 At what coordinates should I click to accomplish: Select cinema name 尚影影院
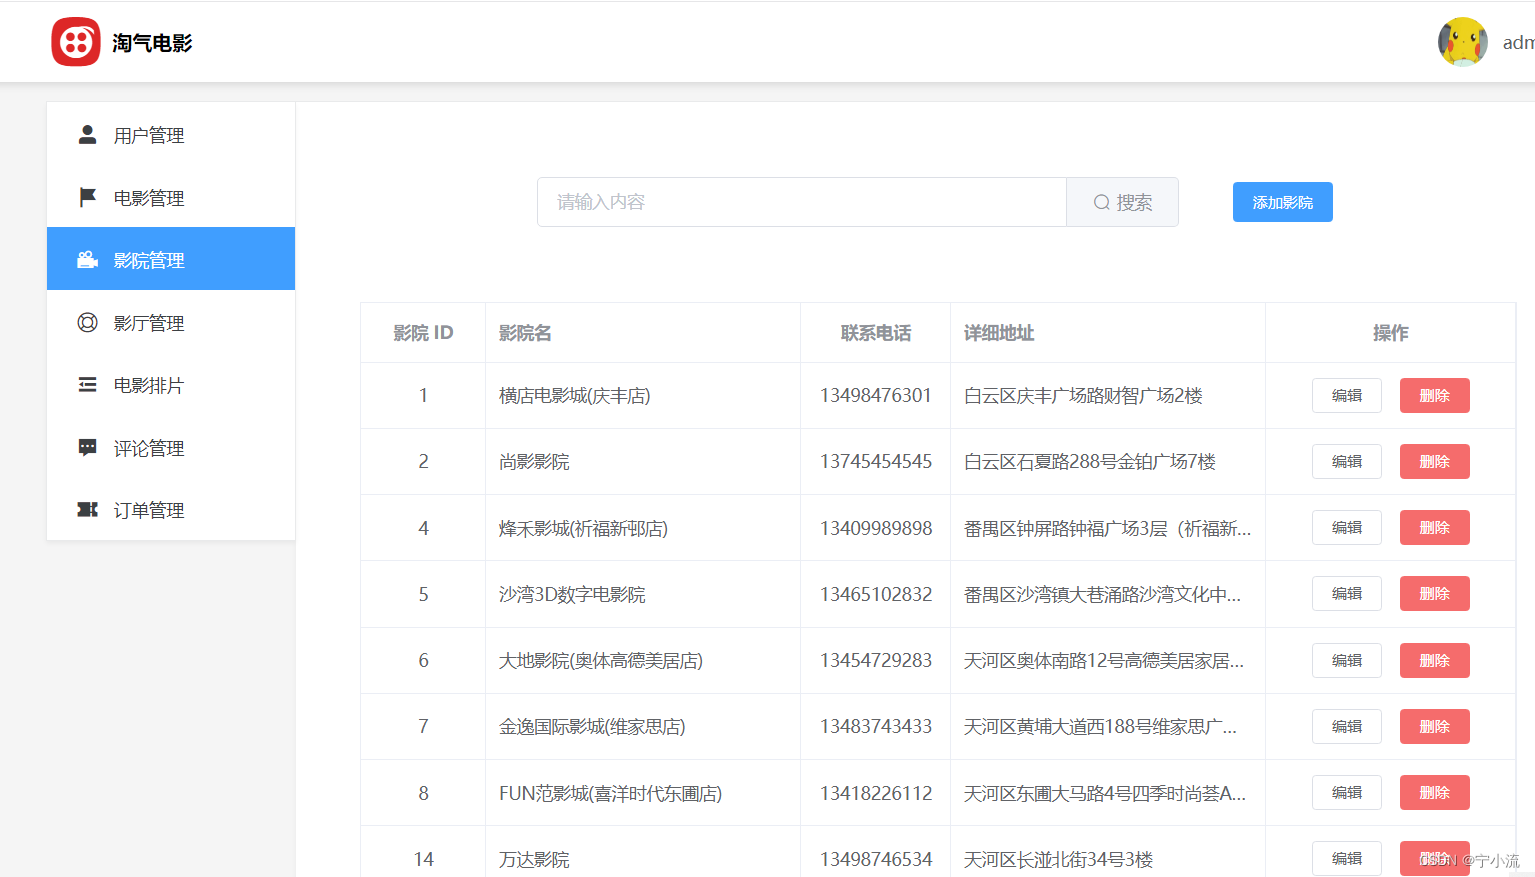[x=534, y=462]
